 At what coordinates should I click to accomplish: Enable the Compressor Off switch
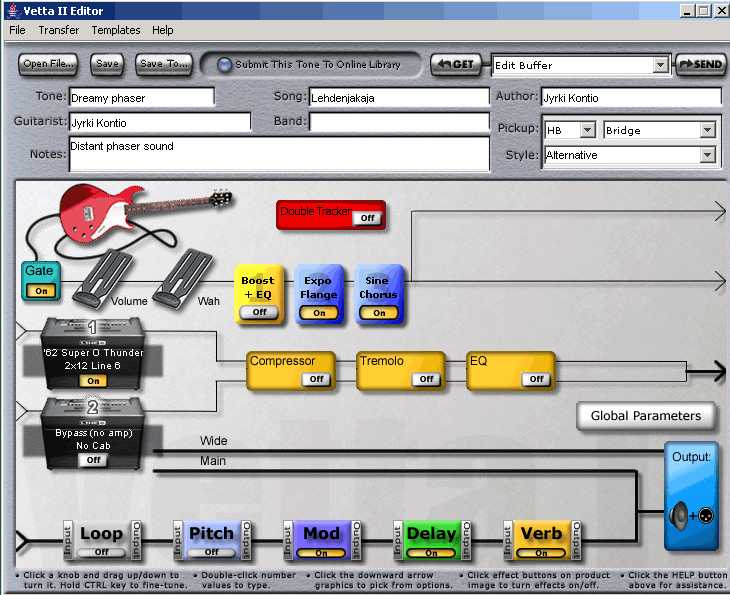[x=316, y=379]
